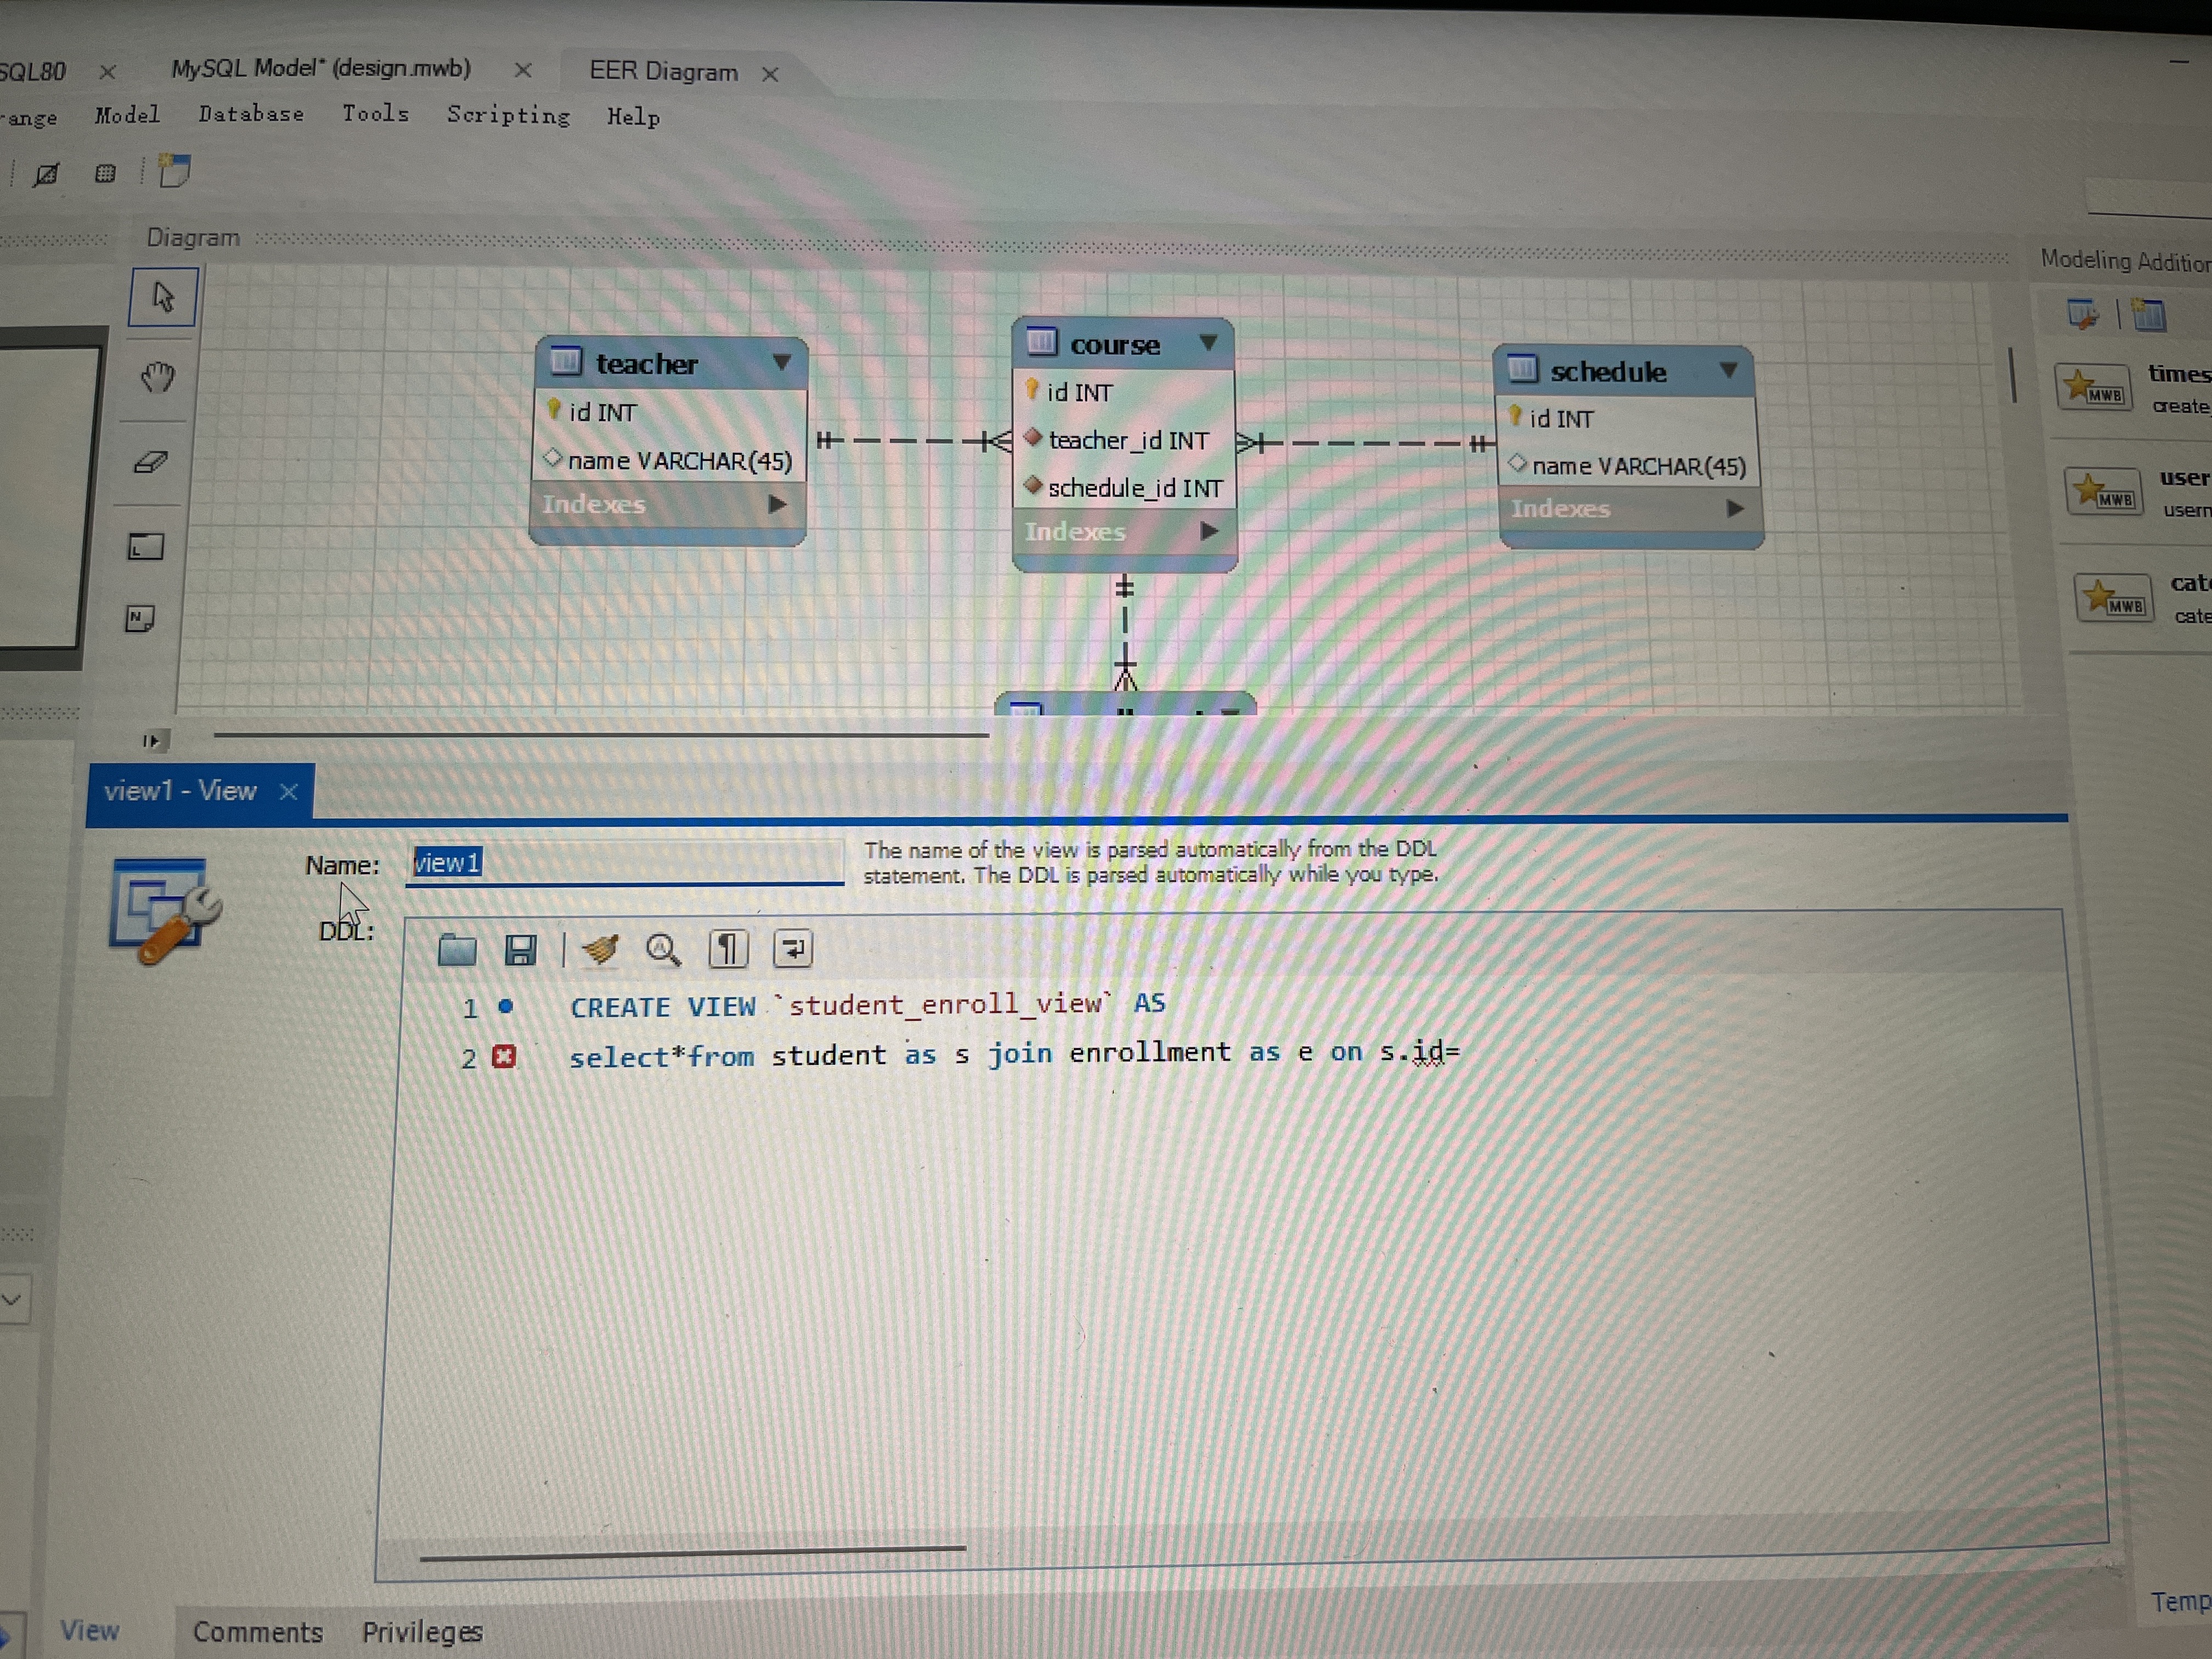2212x1659 pixels.
Task: Switch to the Privileges tab
Action: click(x=422, y=1631)
